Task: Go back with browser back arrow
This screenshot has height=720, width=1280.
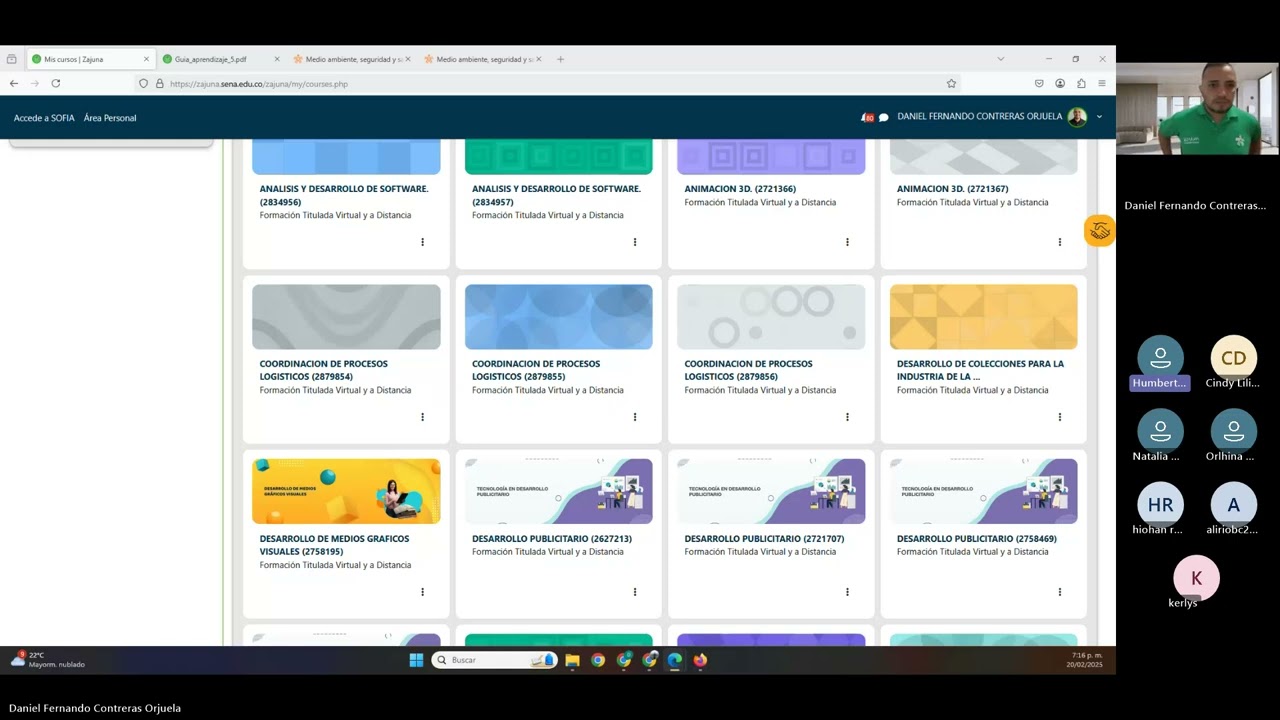Action: 13,84
